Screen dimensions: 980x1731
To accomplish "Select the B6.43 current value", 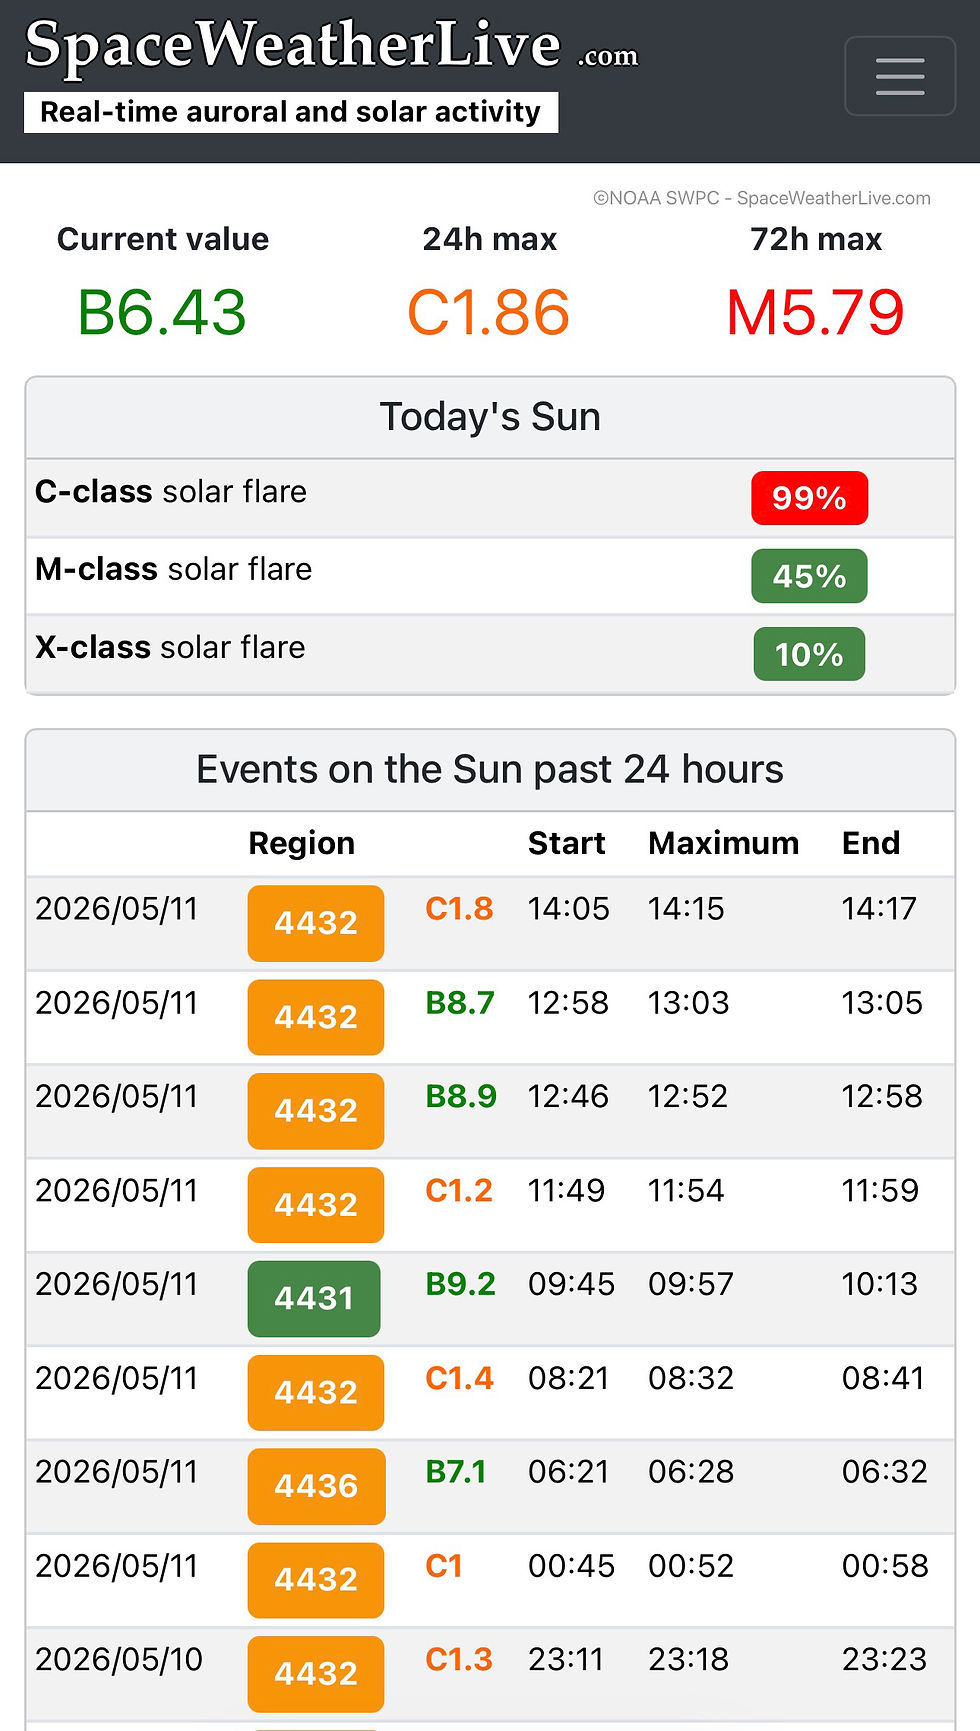I will [x=162, y=312].
